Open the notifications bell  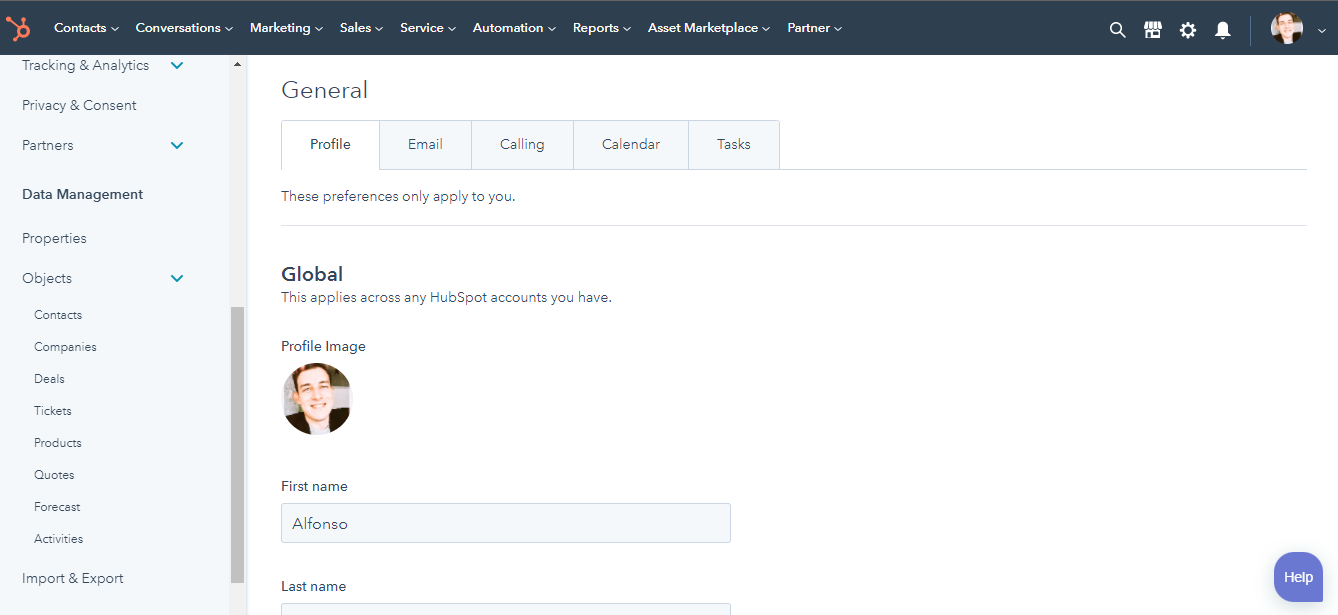pyautogui.click(x=1222, y=29)
